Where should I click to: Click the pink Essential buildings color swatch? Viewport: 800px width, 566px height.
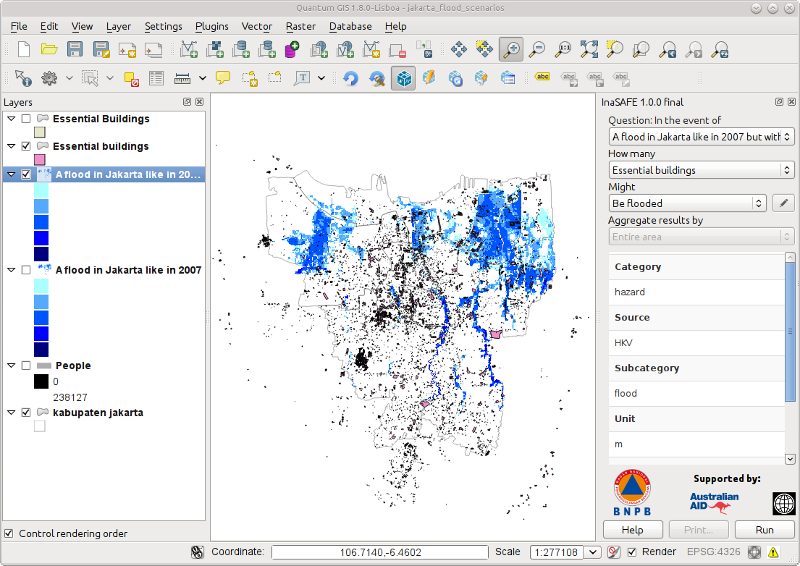coord(39,160)
